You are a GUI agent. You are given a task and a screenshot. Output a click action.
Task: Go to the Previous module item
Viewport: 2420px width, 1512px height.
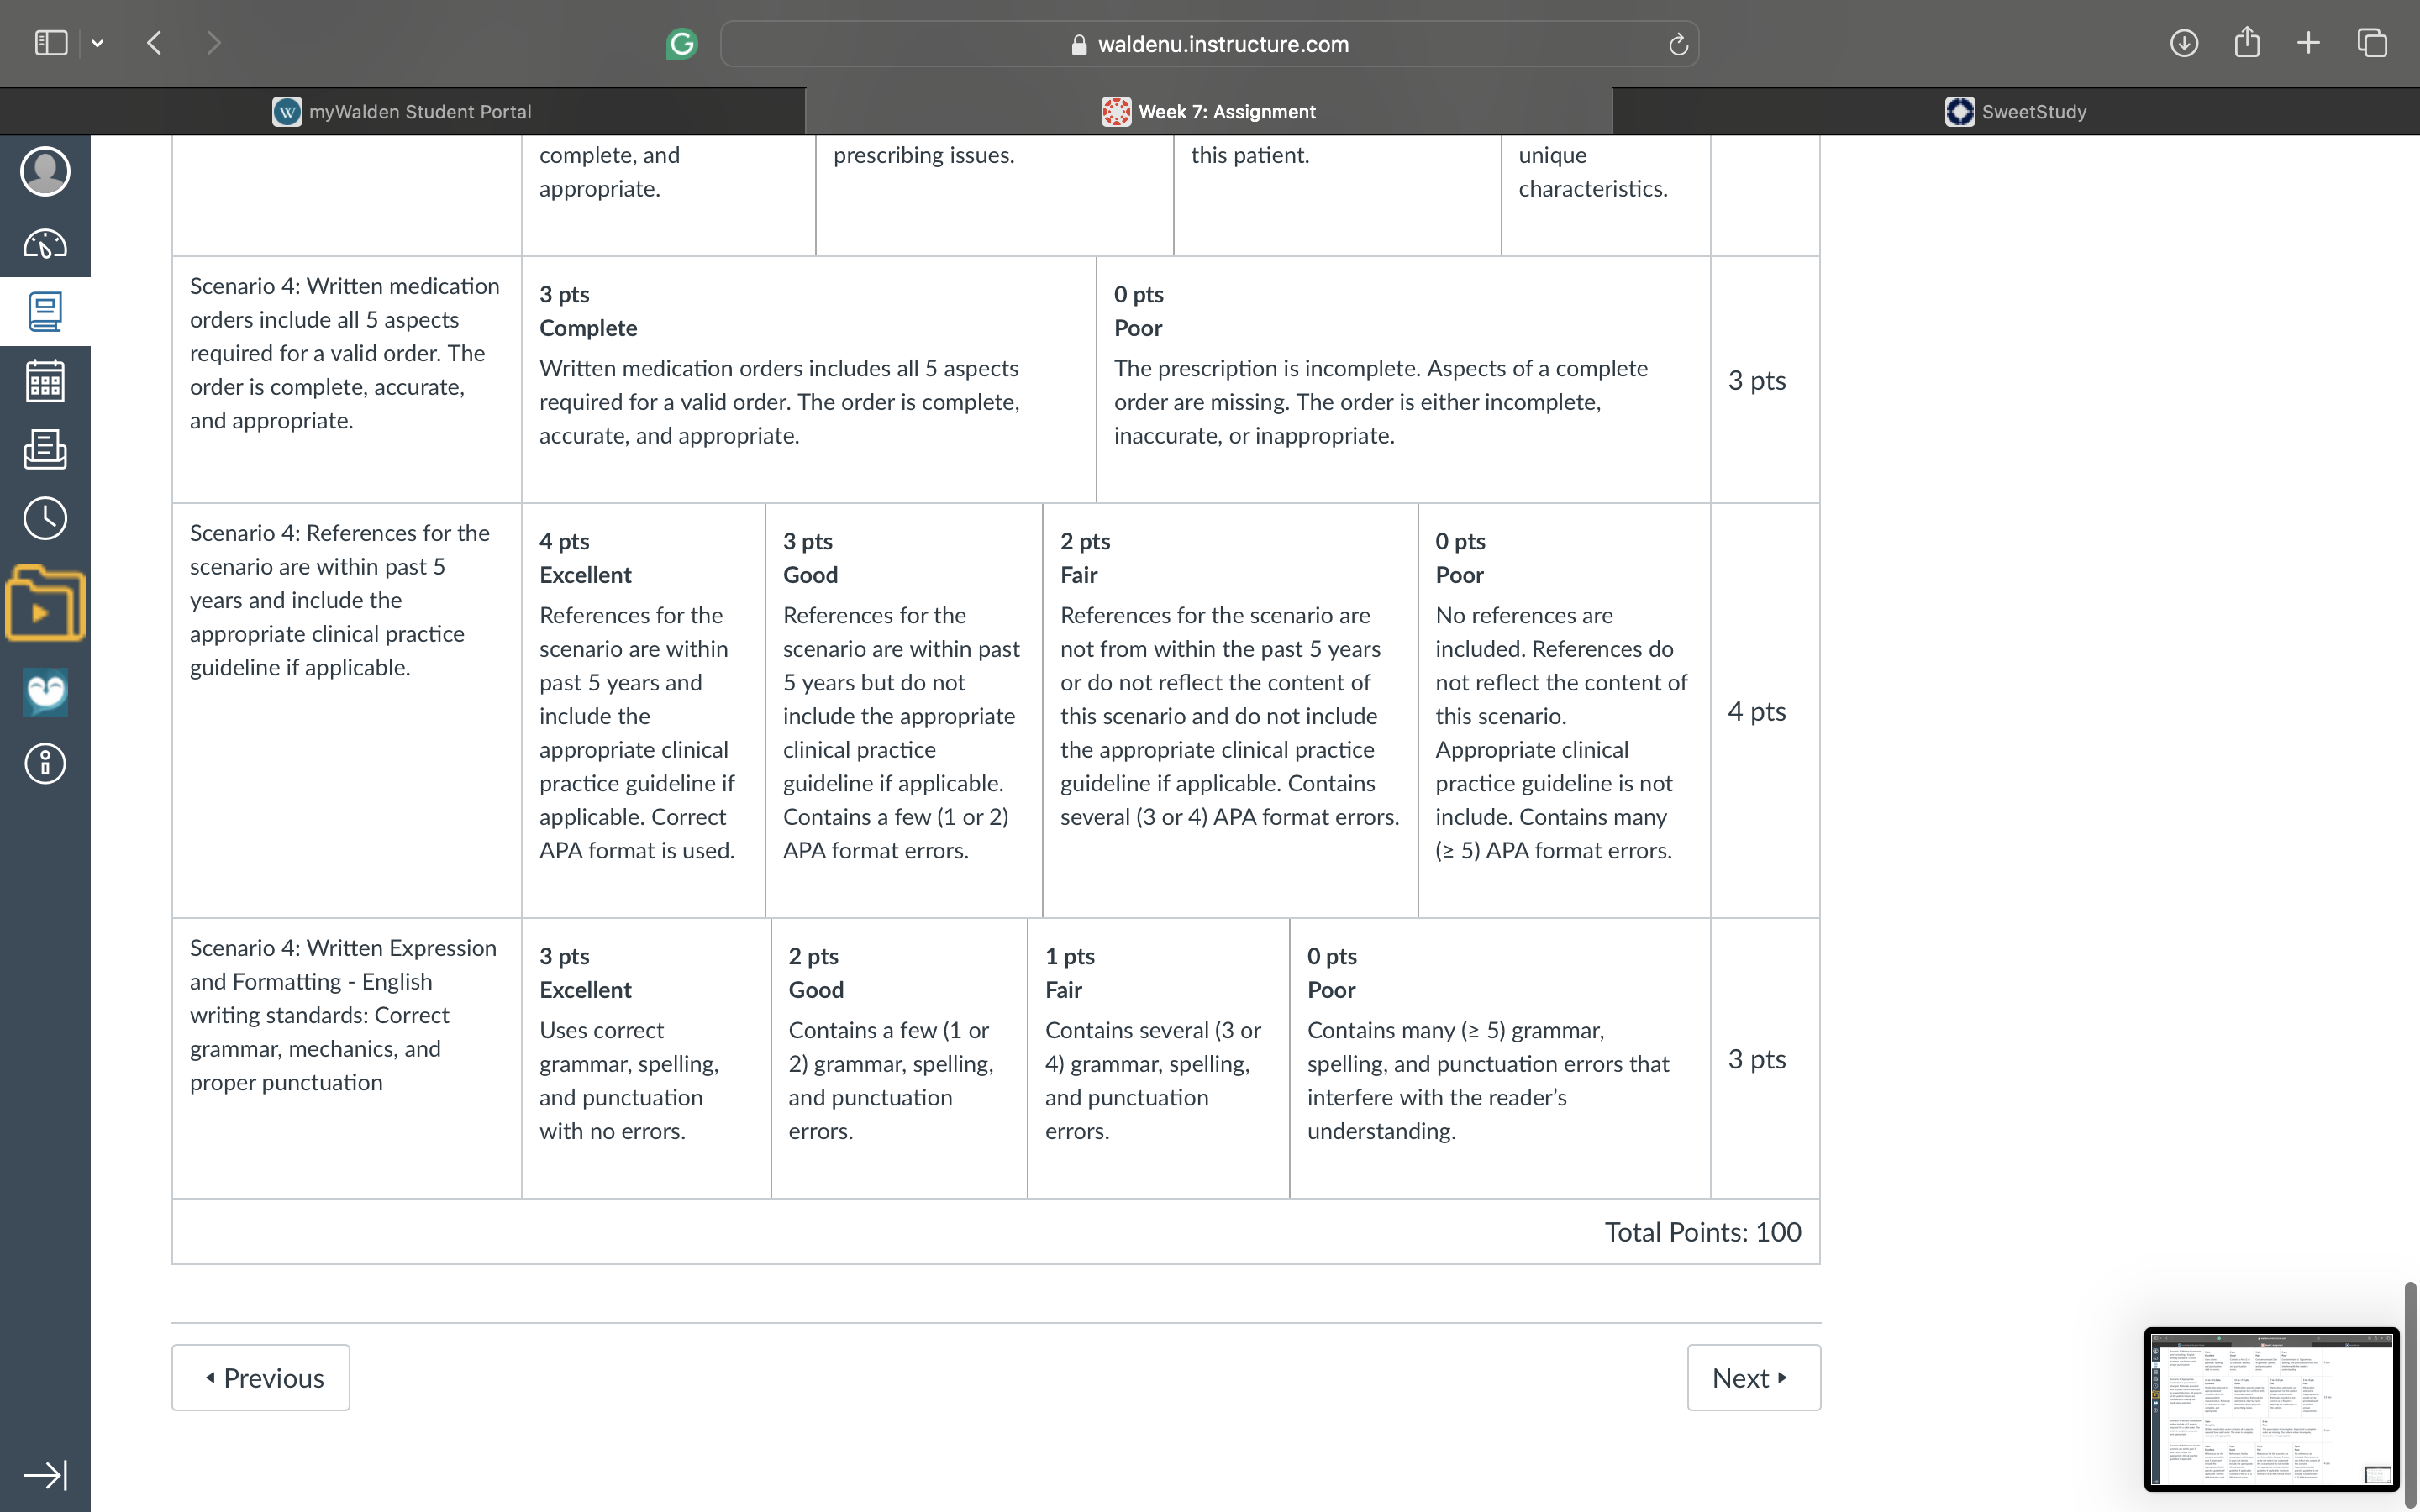pyautogui.click(x=261, y=1377)
